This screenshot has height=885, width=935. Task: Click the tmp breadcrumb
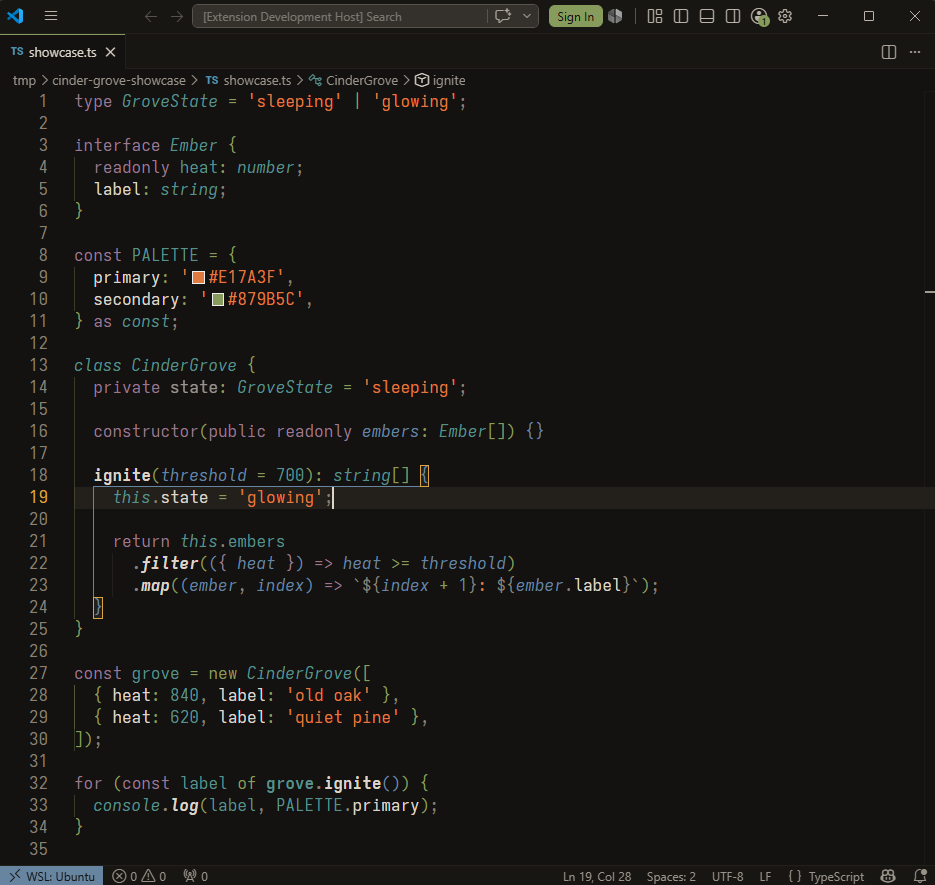tap(24, 81)
